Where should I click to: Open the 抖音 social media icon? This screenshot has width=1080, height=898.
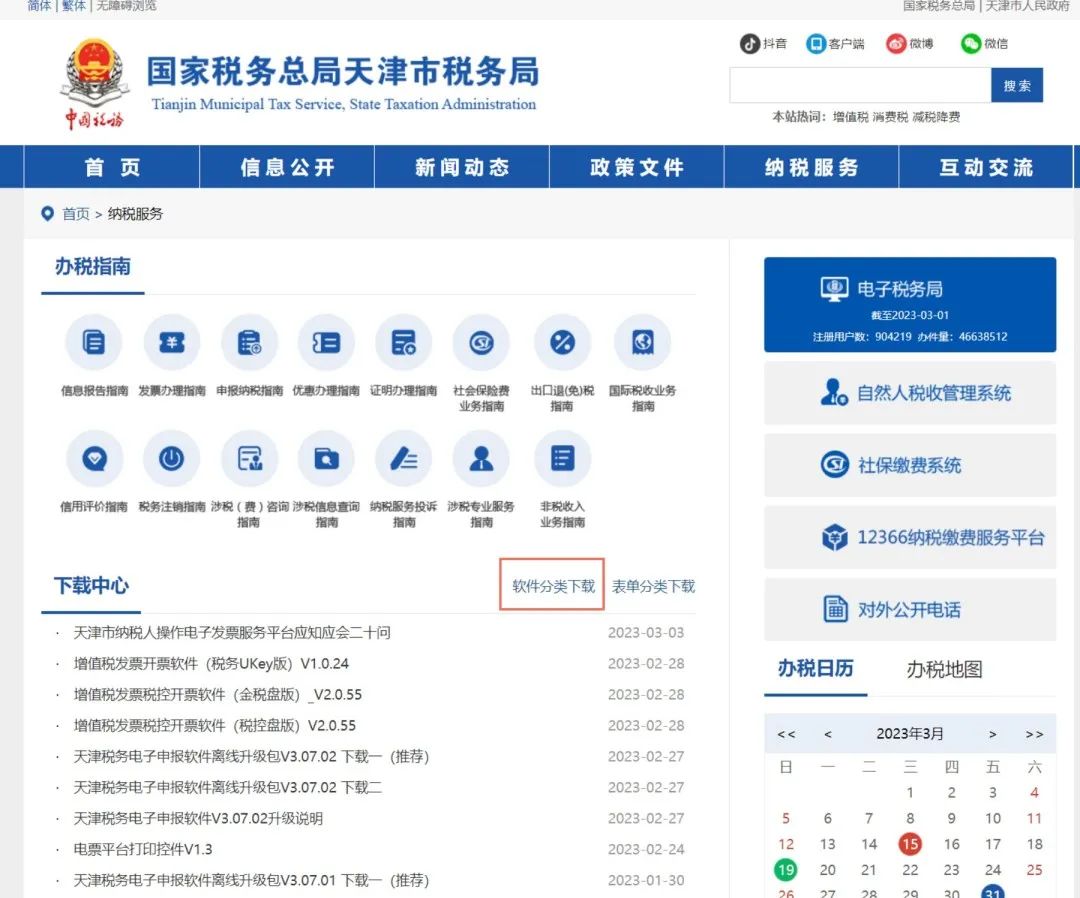point(751,44)
